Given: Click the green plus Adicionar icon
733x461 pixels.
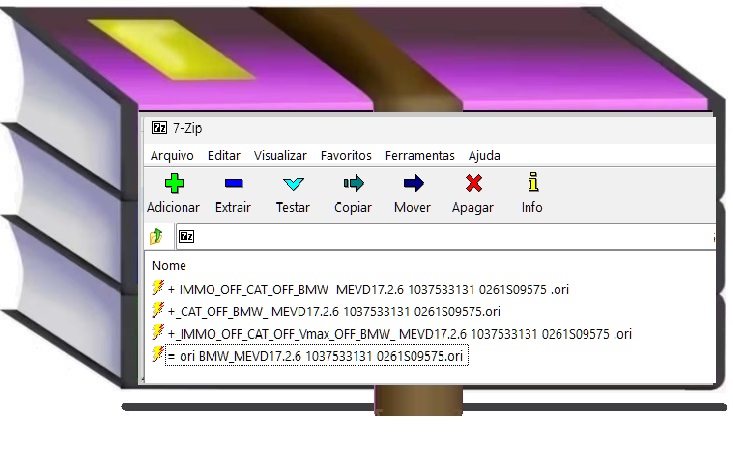Looking at the screenshot, I should 173,184.
